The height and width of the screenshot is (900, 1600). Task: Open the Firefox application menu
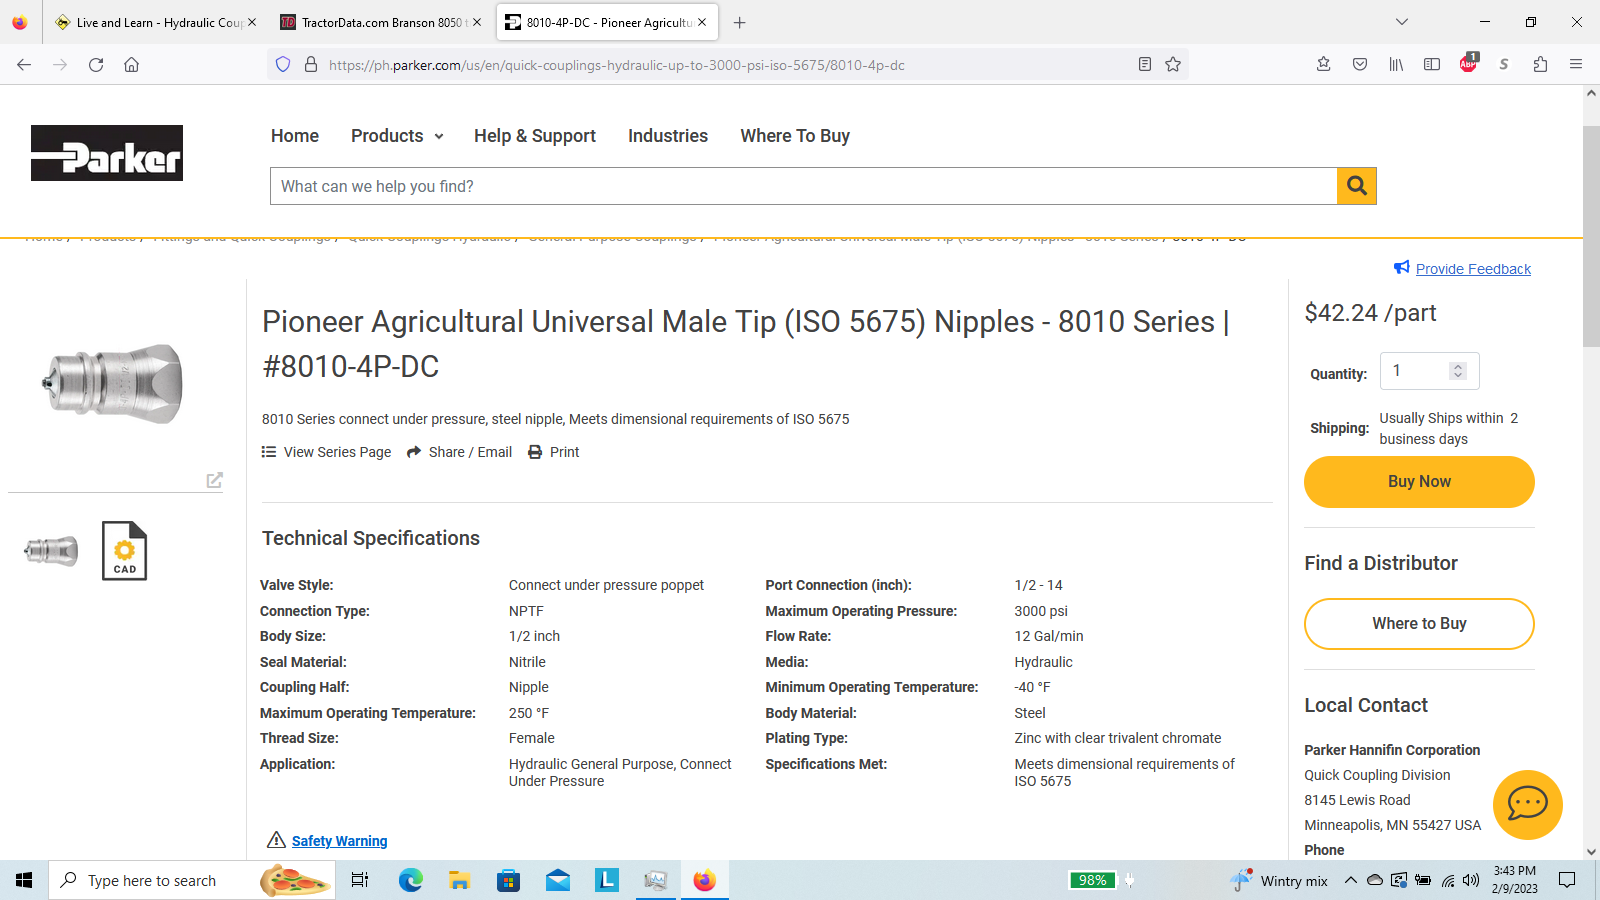tap(1576, 65)
